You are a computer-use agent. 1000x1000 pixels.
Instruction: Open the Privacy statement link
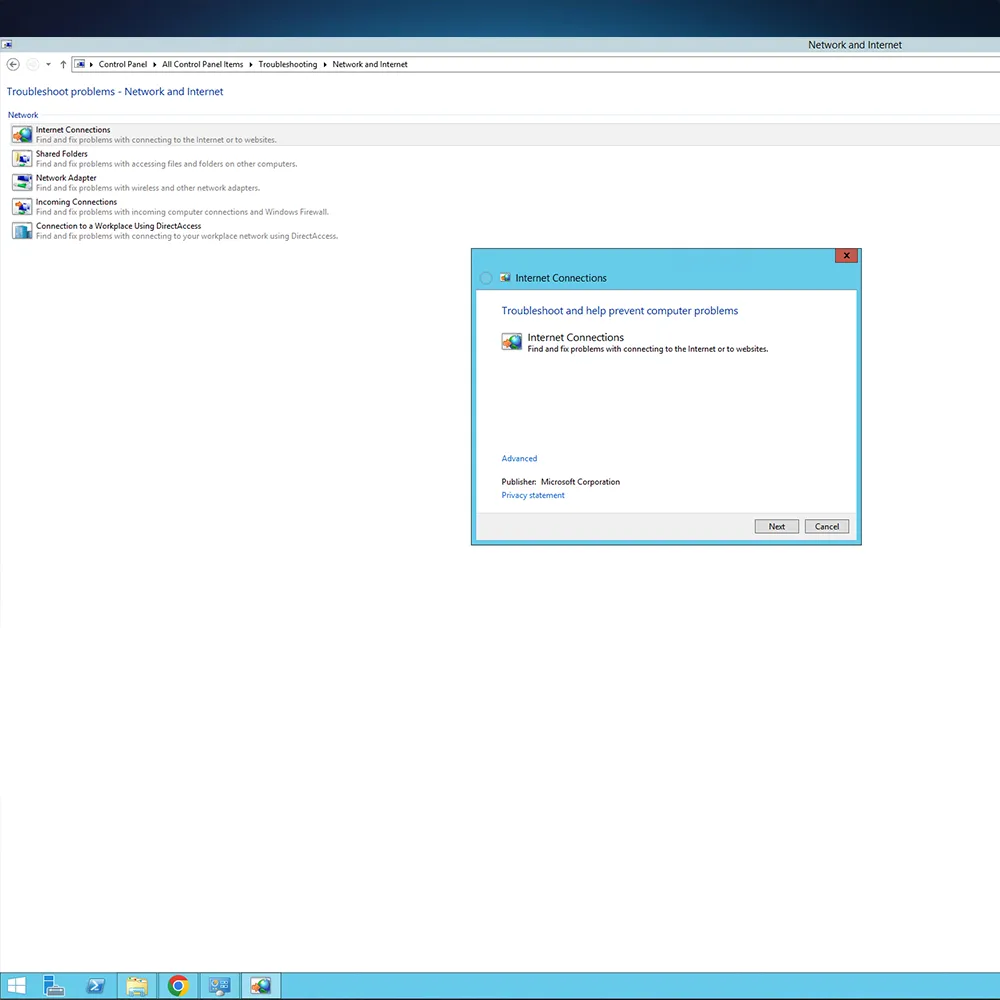pyautogui.click(x=533, y=495)
